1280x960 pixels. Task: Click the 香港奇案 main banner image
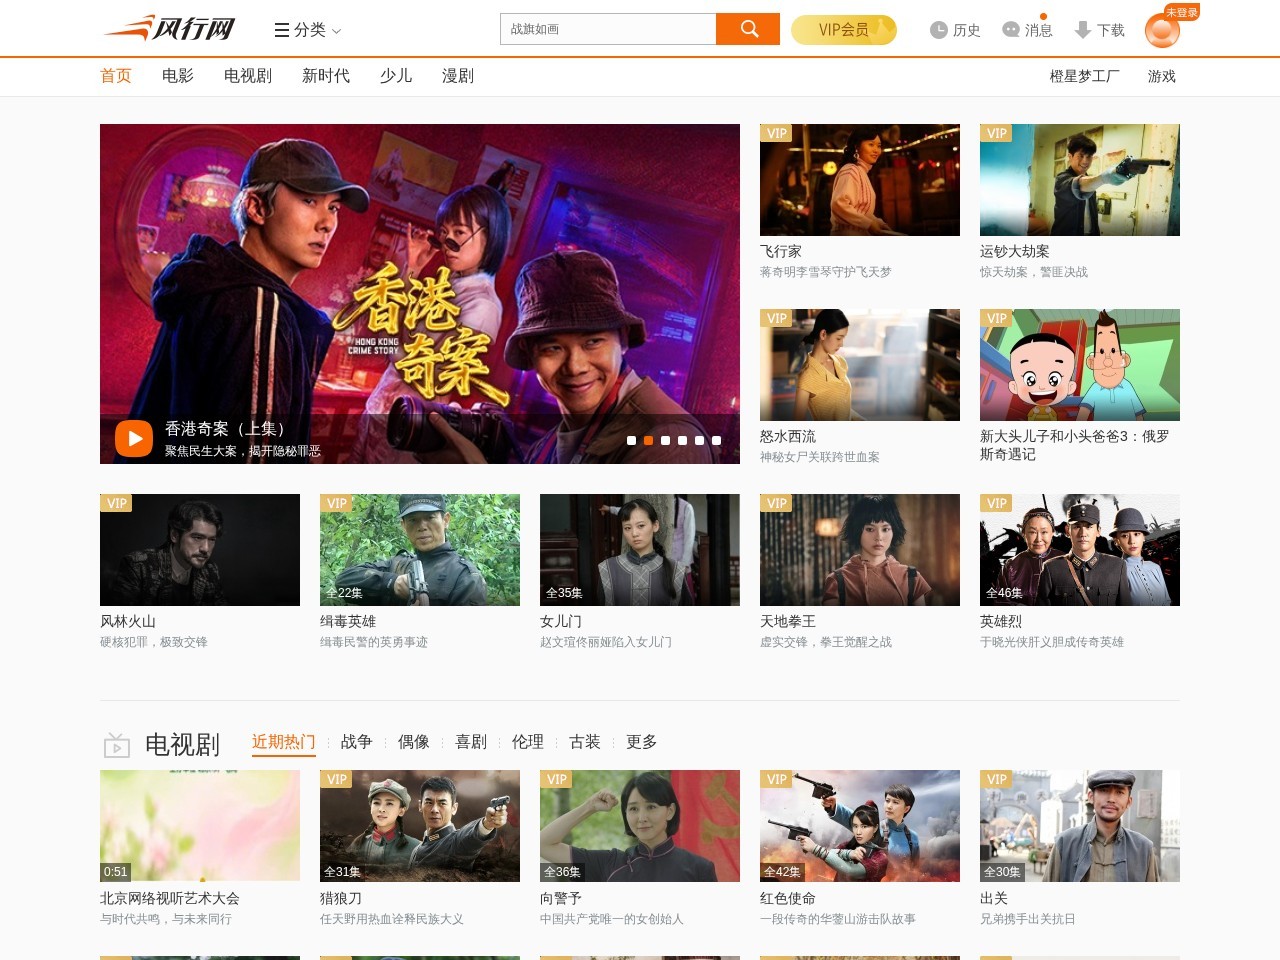coord(420,294)
